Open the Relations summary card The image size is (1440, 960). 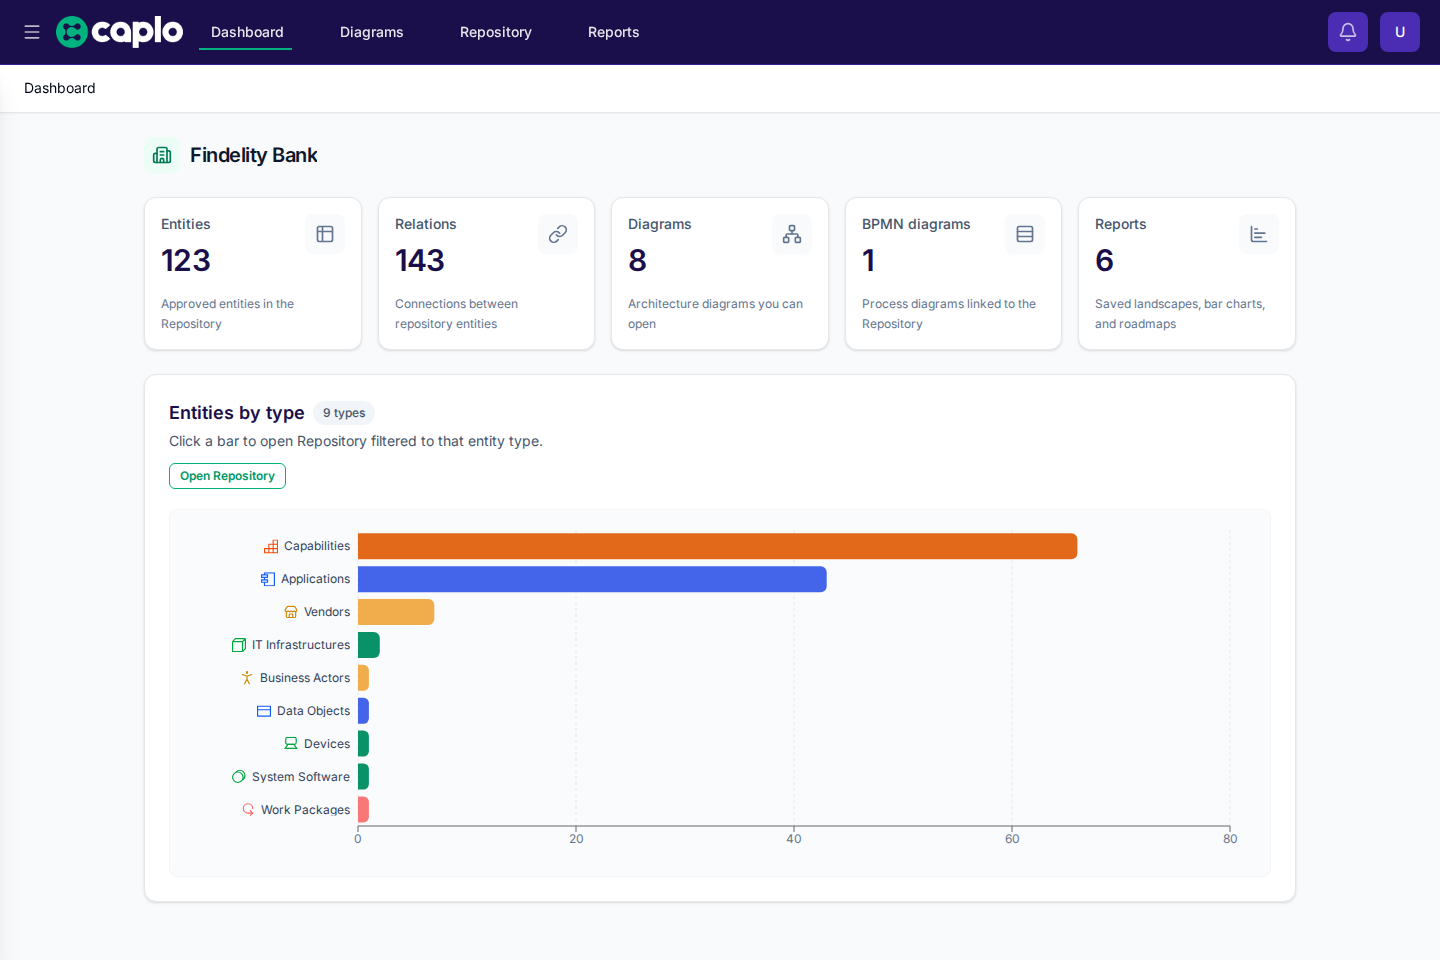[486, 274]
